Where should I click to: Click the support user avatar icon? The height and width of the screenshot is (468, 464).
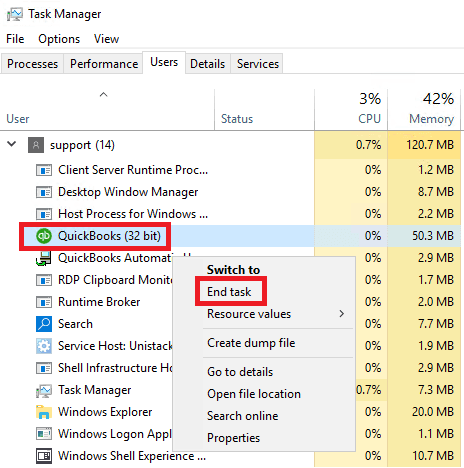[36, 145]
